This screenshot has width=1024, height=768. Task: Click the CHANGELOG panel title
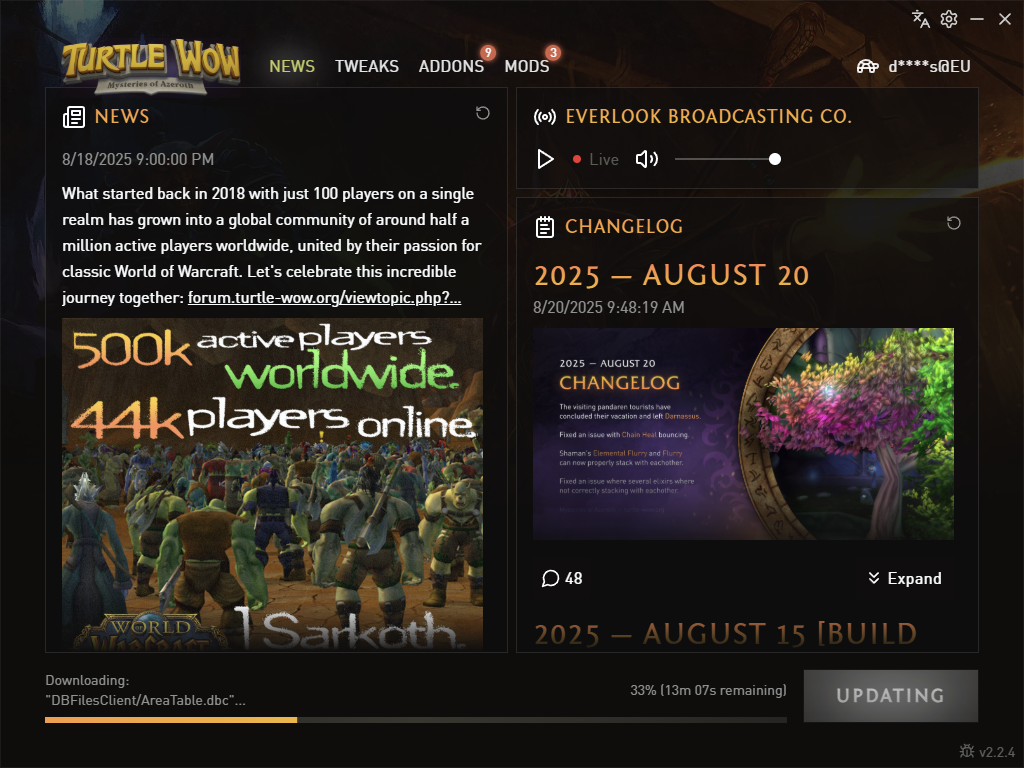click(624, 227)
